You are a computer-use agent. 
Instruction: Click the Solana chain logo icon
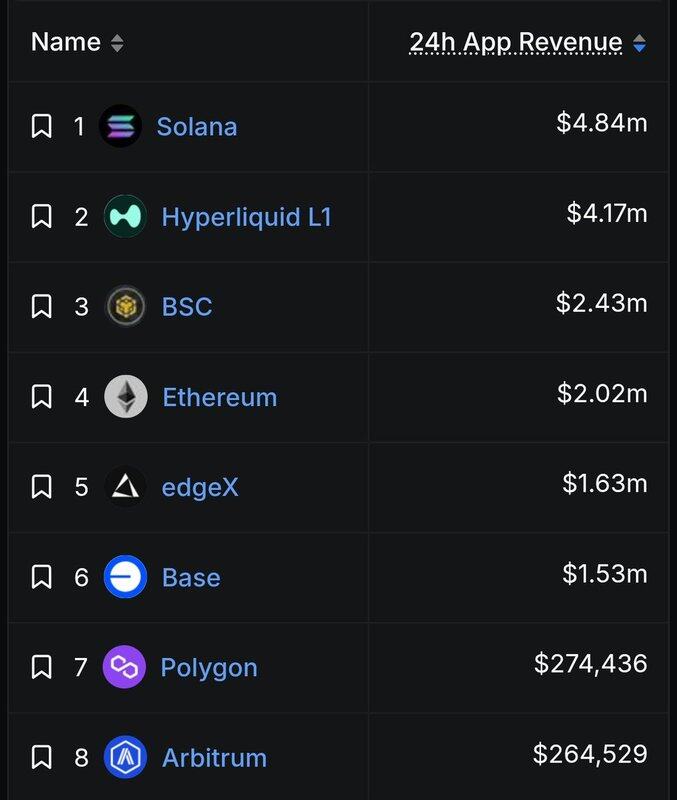point(121,127)
